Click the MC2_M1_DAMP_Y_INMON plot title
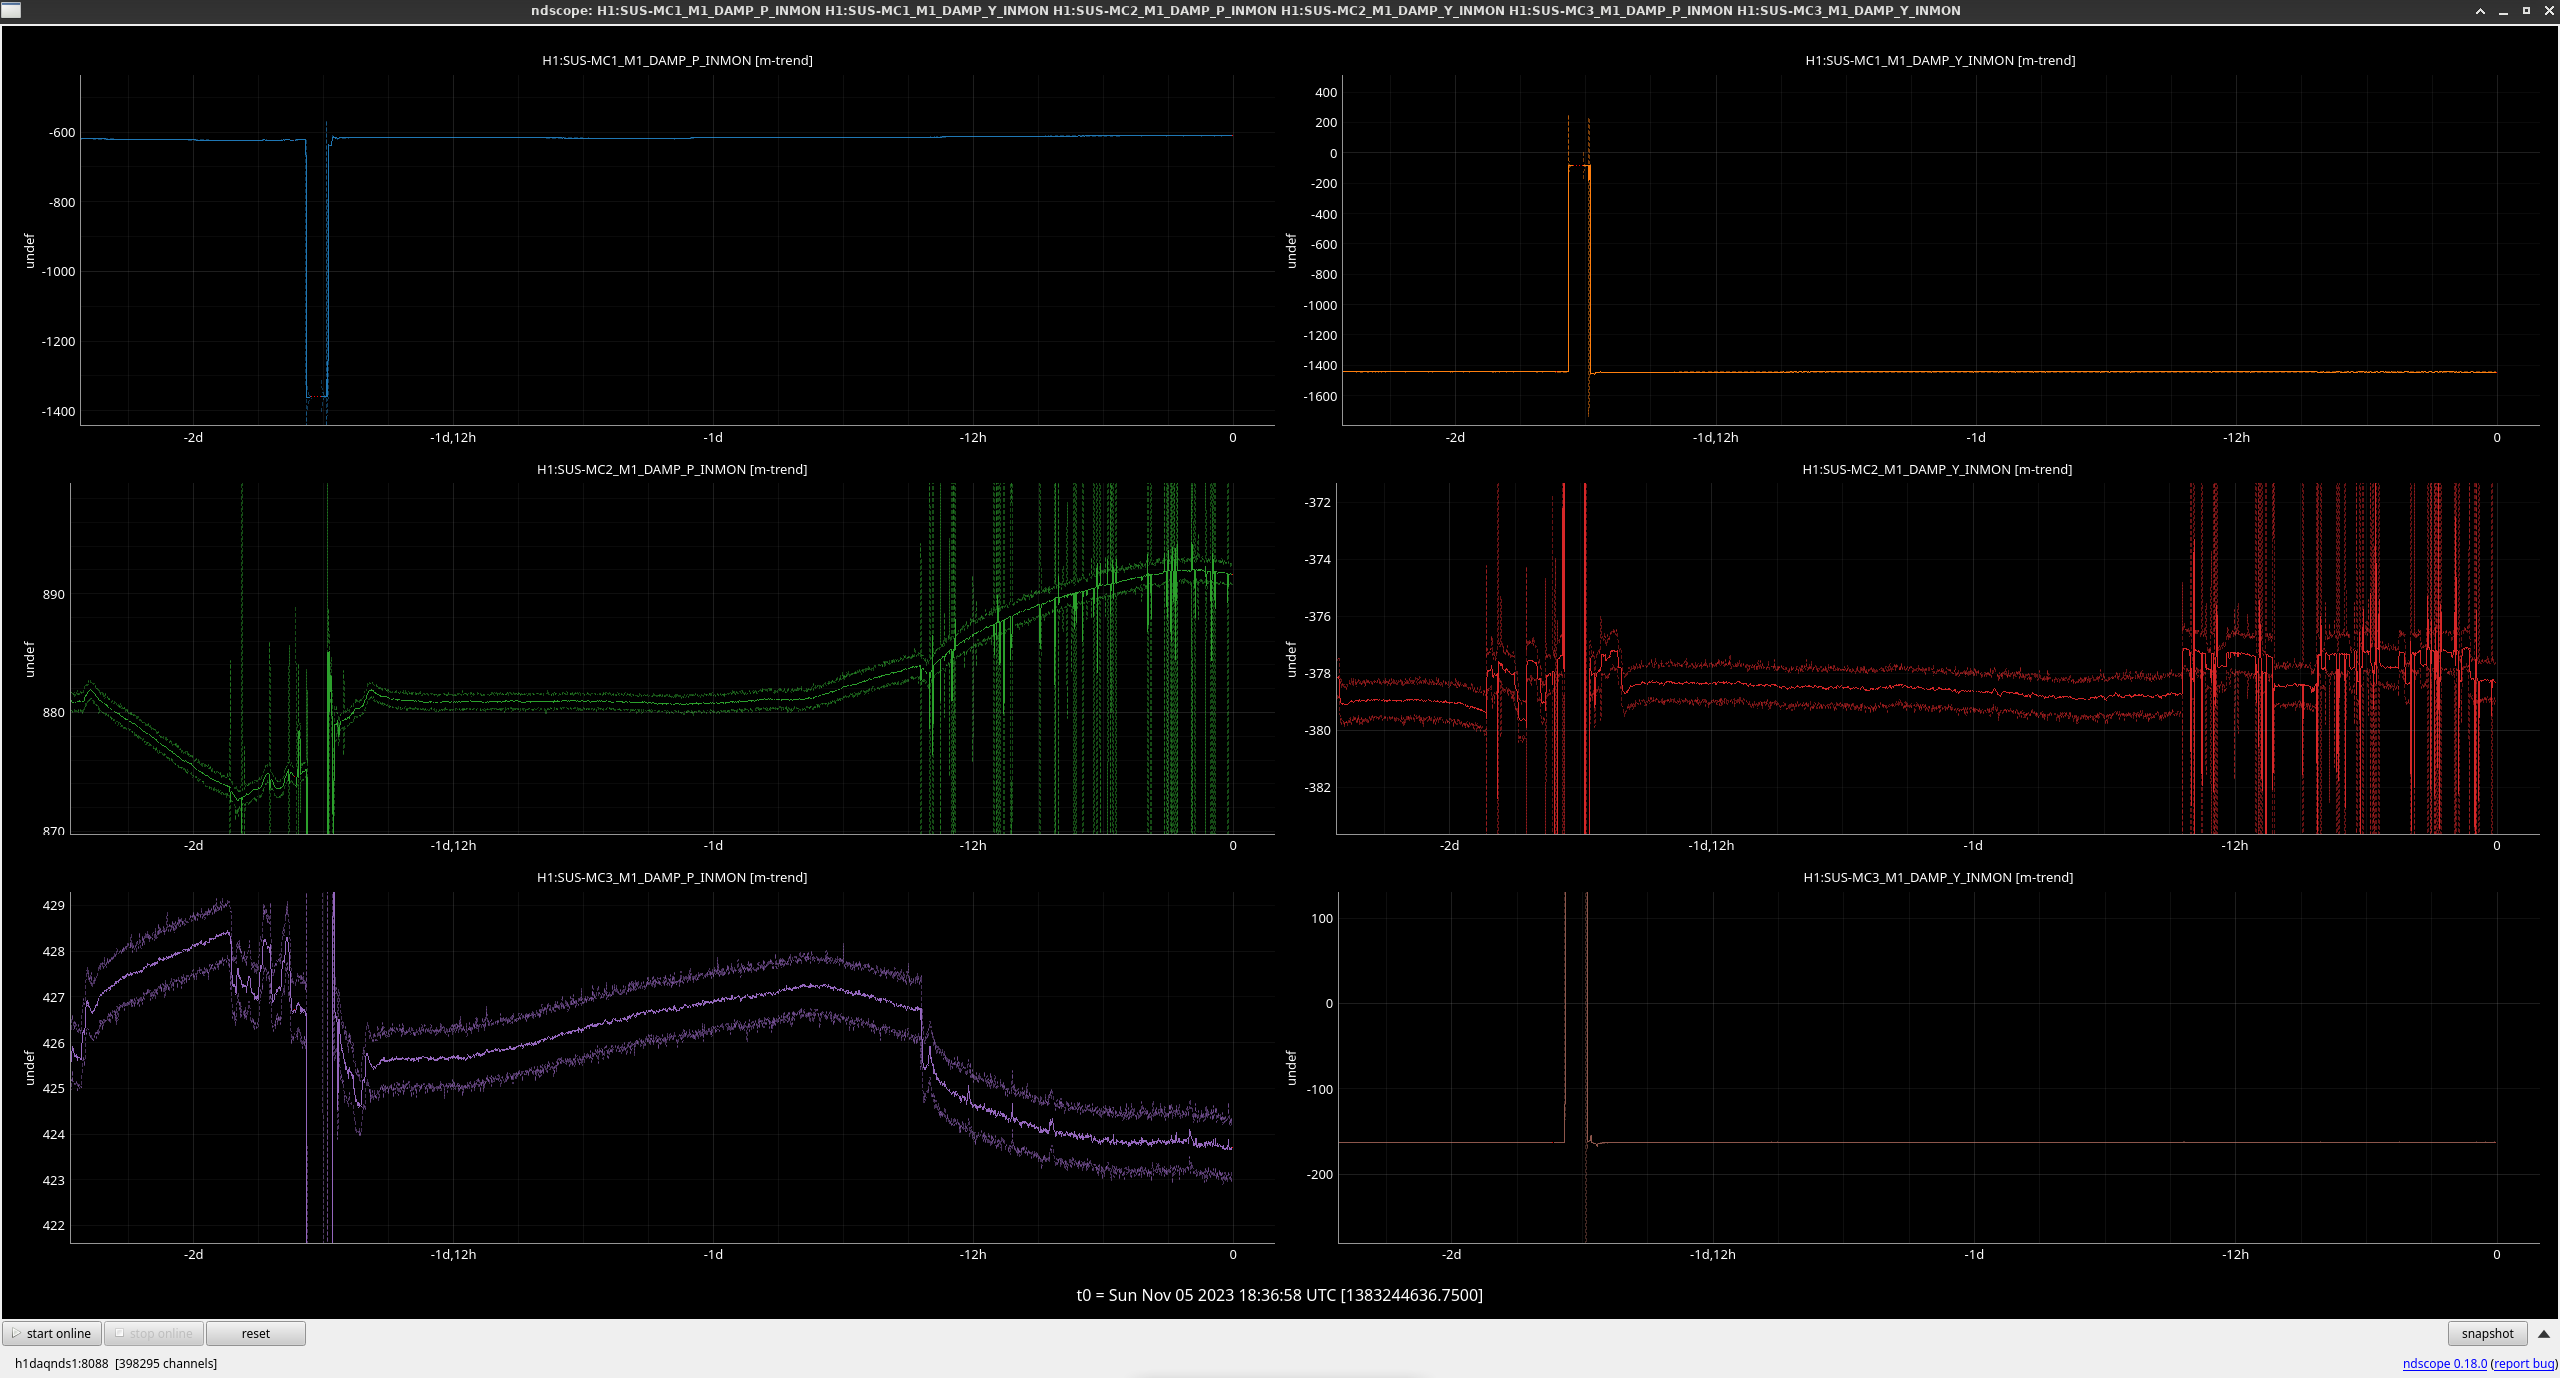The width and height of the screenshot is (2560, 1378). [1936, 469]
